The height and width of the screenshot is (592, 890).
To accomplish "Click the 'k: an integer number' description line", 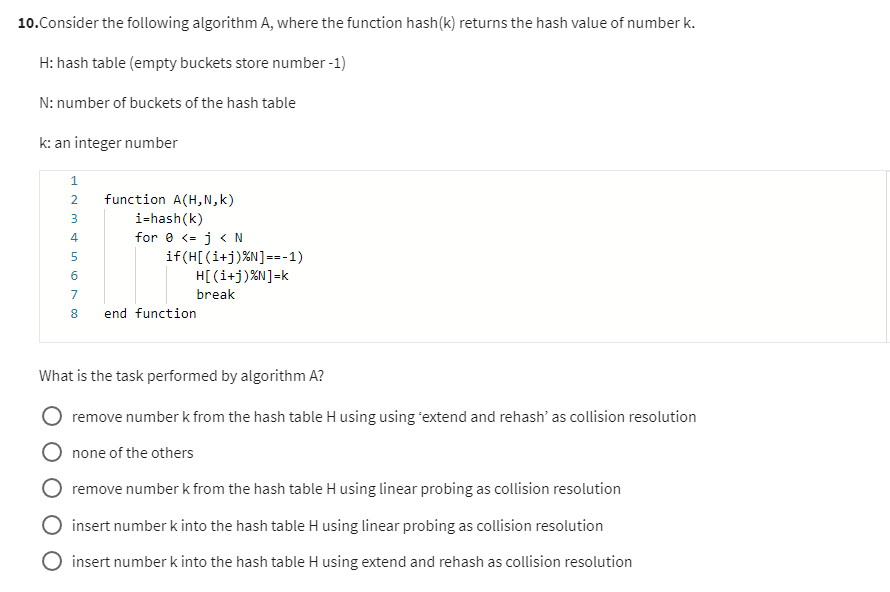I will (108, 142).
